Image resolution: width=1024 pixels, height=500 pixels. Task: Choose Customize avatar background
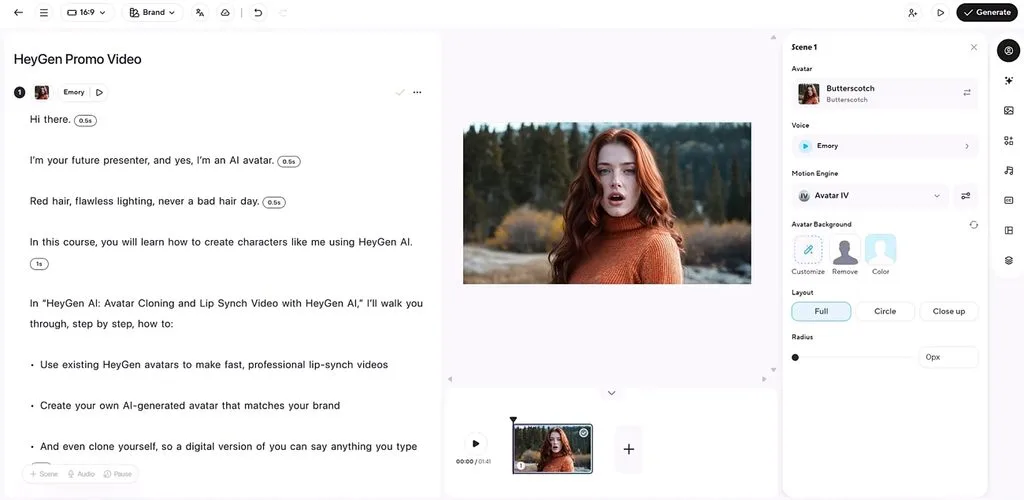pos(808,255)
